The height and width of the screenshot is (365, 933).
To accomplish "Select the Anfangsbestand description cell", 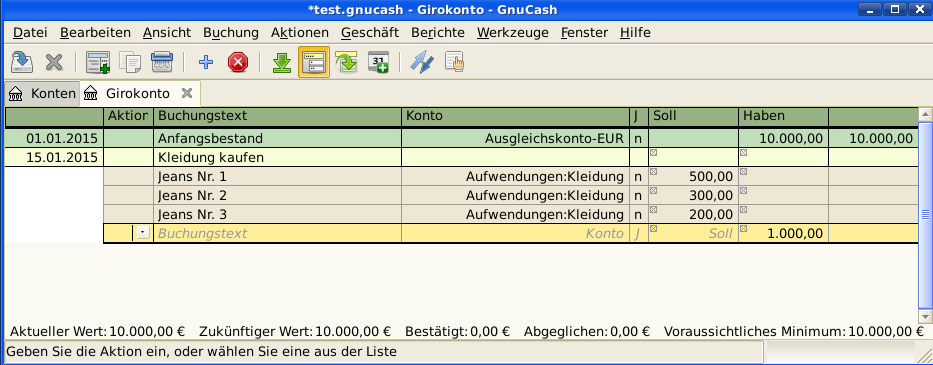I will (x=277, y=139).
